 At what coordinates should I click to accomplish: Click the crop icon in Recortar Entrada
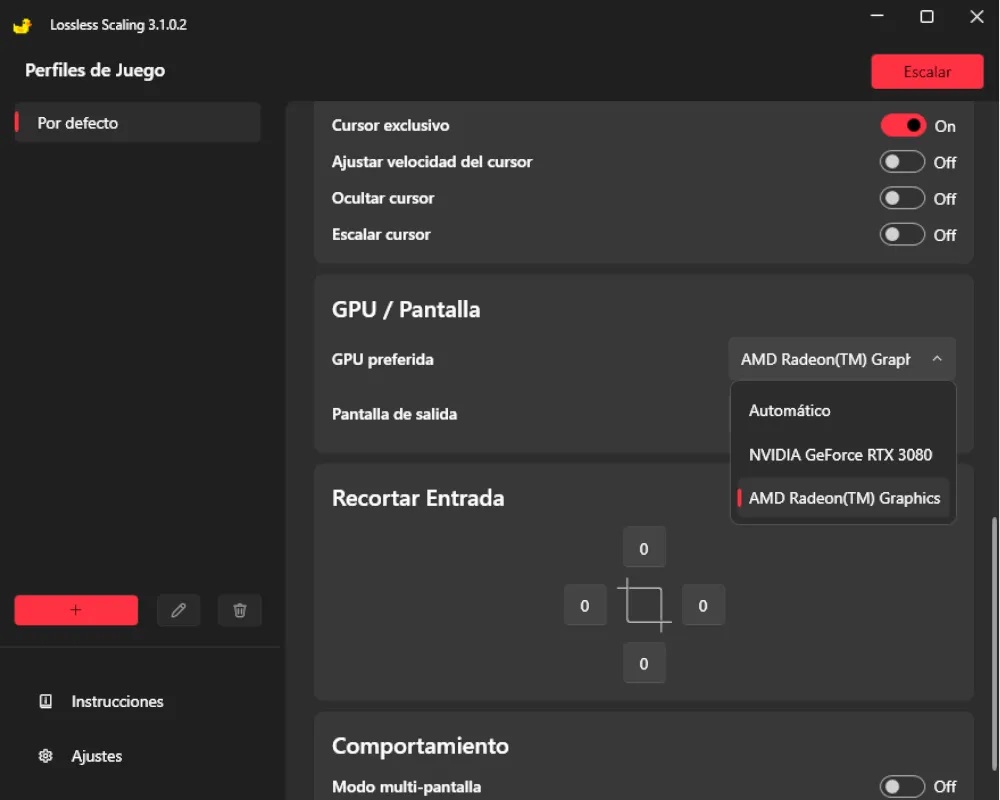tap(644, 605)
